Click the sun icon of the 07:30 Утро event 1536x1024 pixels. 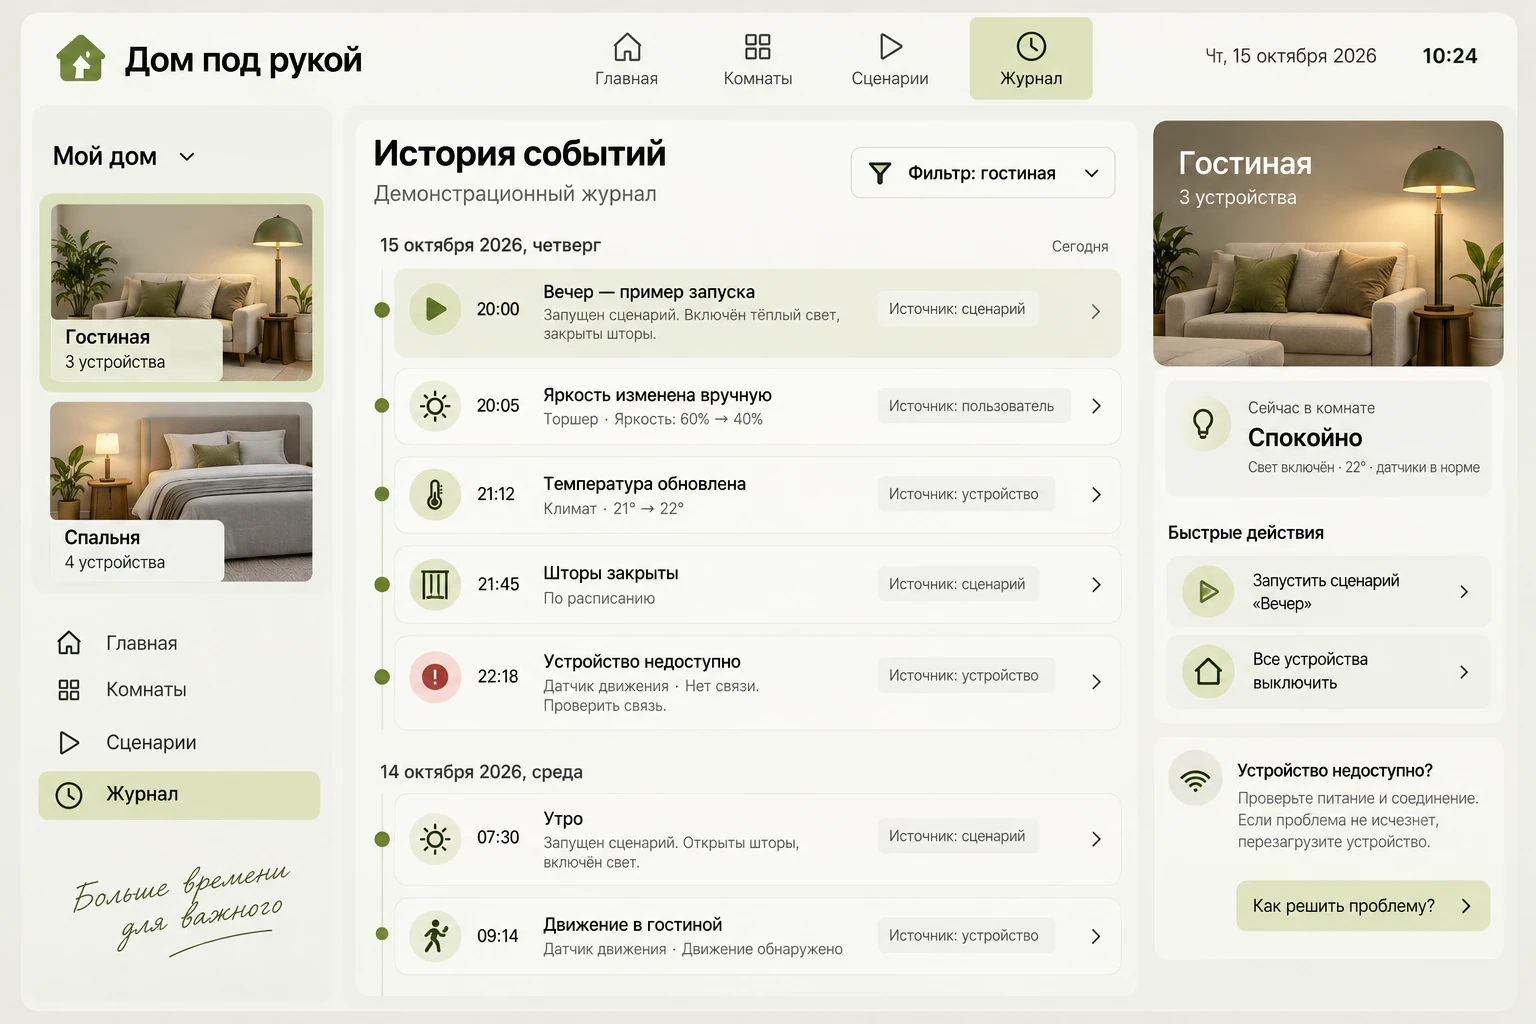tap(435, 838)
